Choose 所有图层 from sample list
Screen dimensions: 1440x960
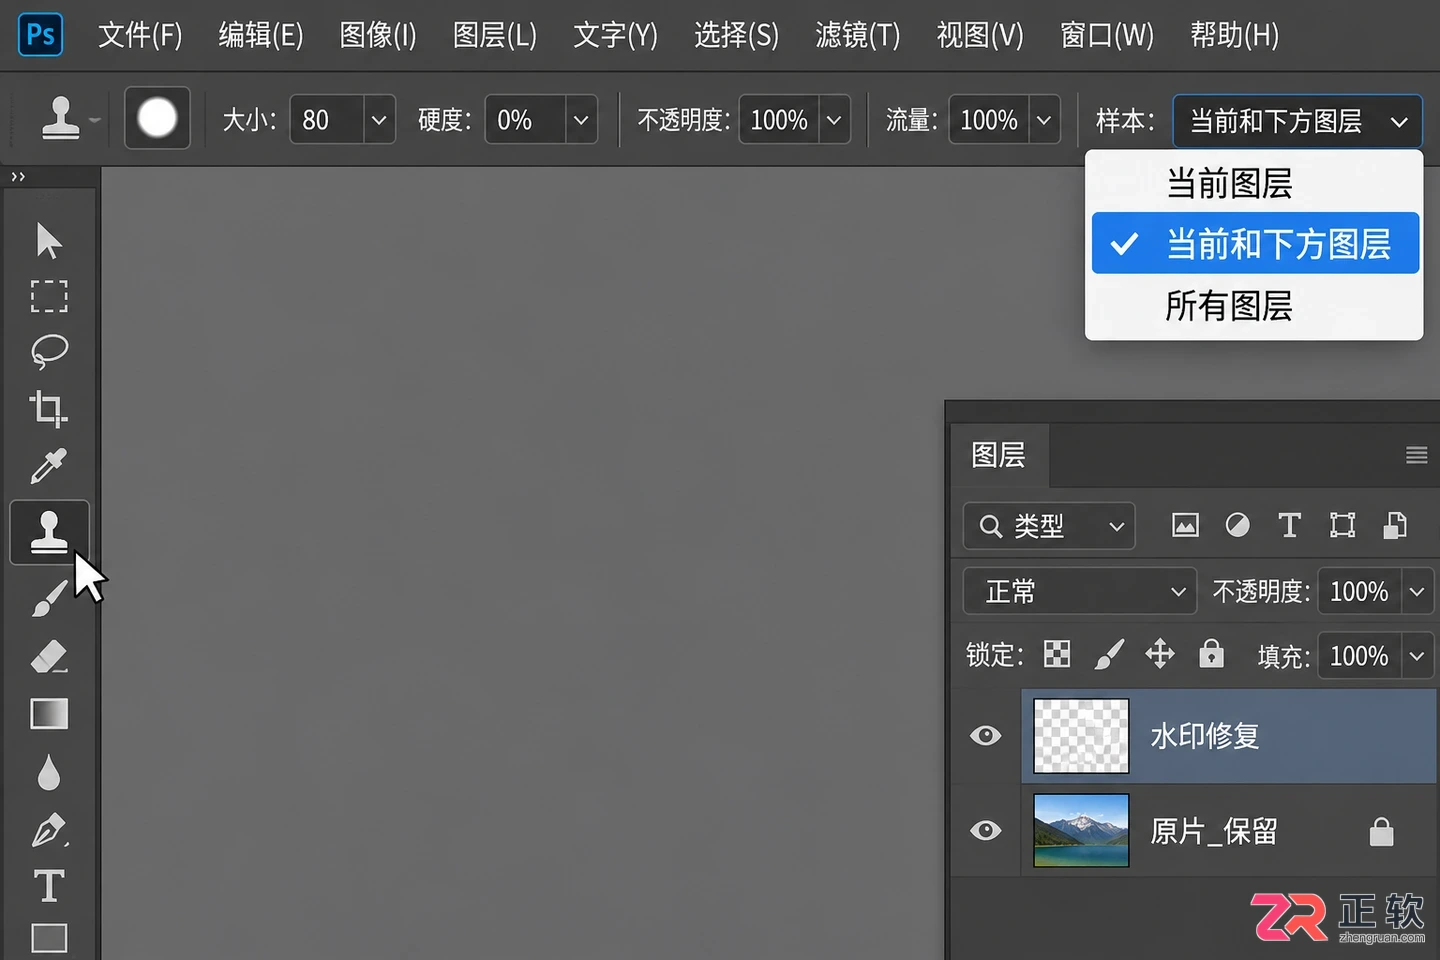pyautogui.click(x=1255, y=305)
